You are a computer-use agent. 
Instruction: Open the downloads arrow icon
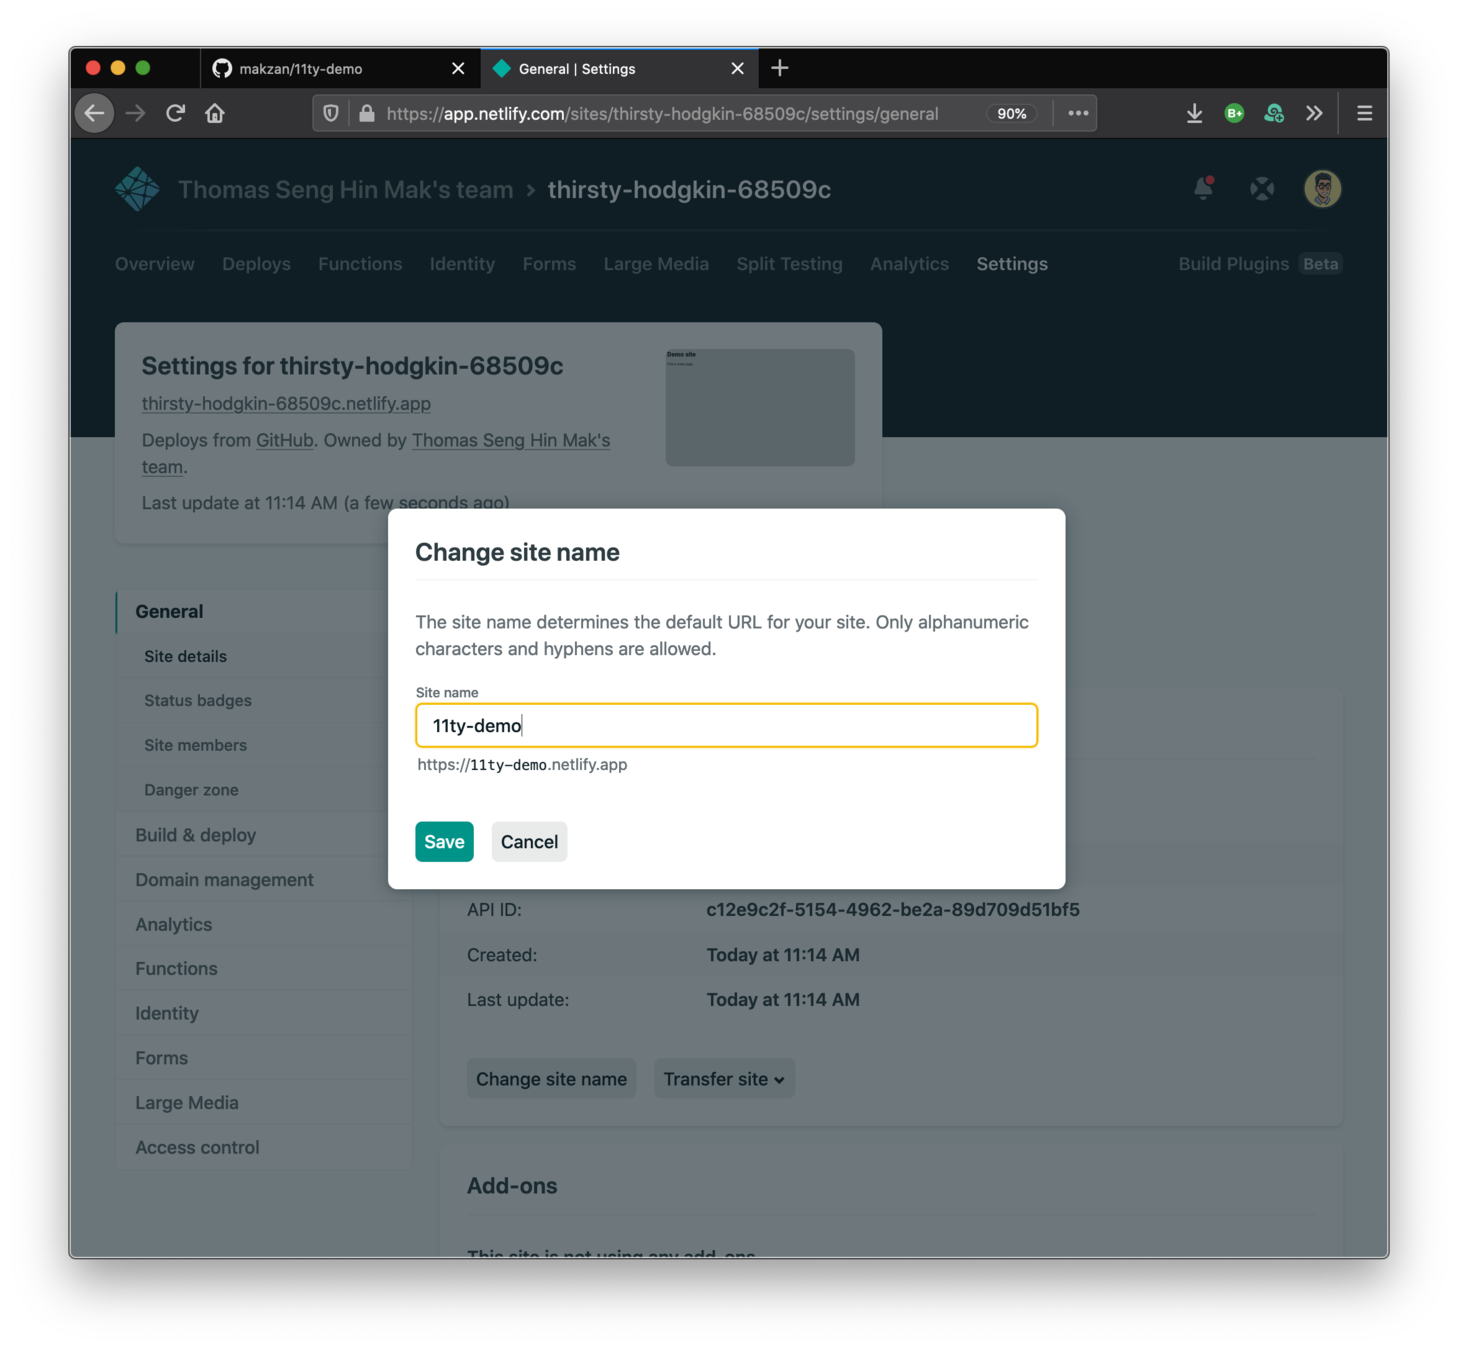coord(1194,113)
